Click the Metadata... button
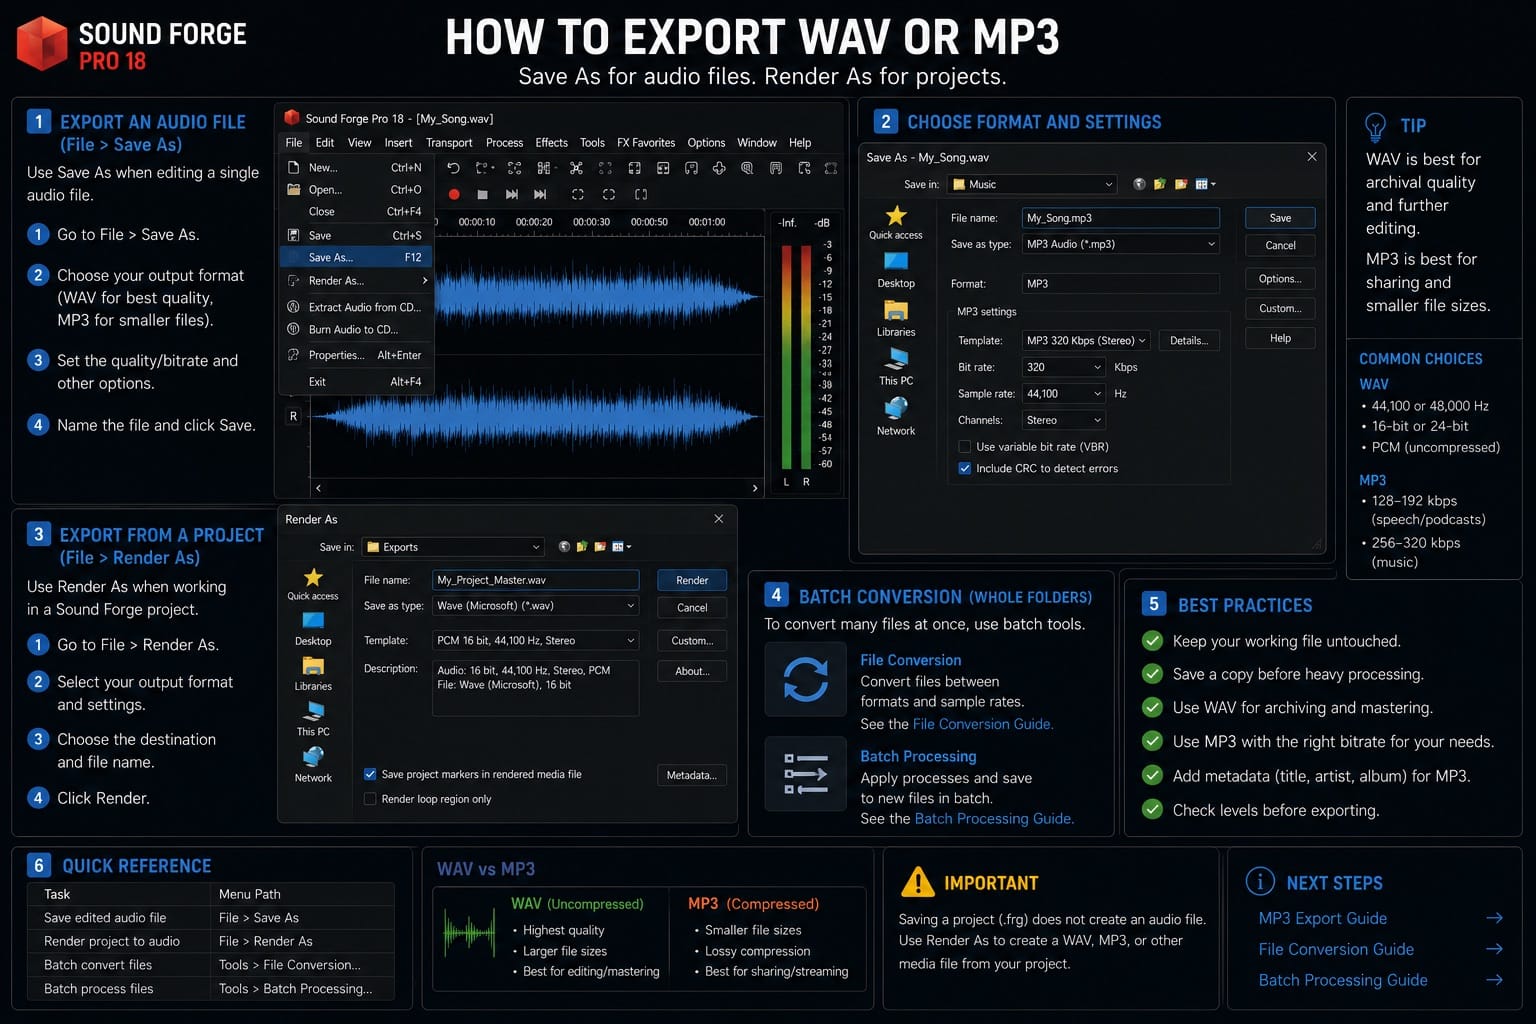Image resolution: width=1536 pixels, height=1024 pixels. point(692,775)
